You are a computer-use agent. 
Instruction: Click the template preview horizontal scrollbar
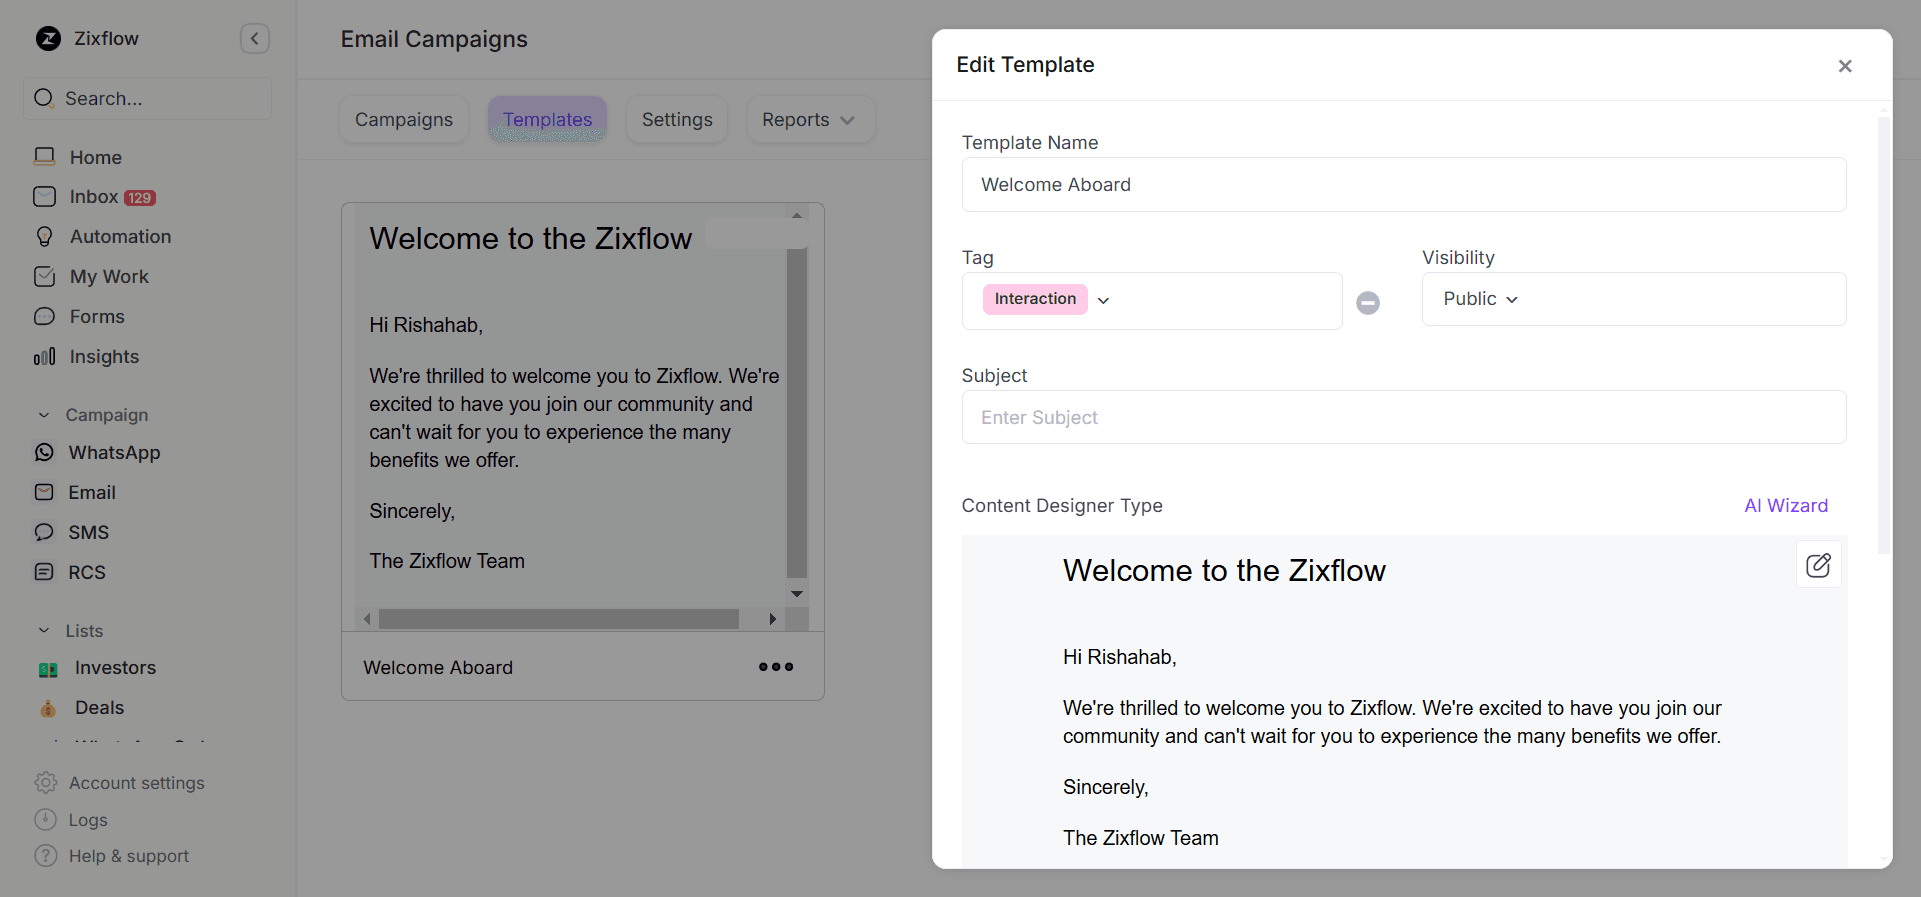pyautogui.click(x=558, y=619)
